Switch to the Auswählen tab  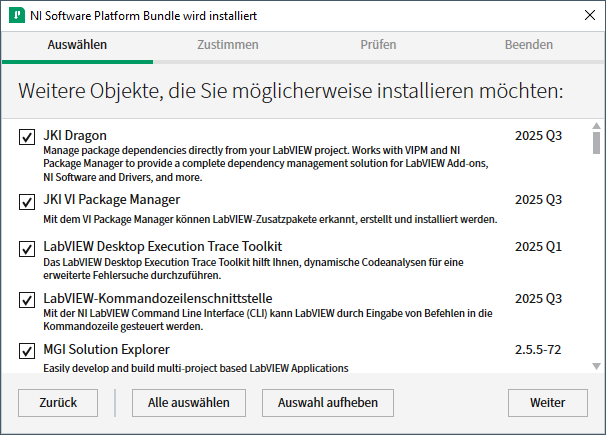pos(77,46)
